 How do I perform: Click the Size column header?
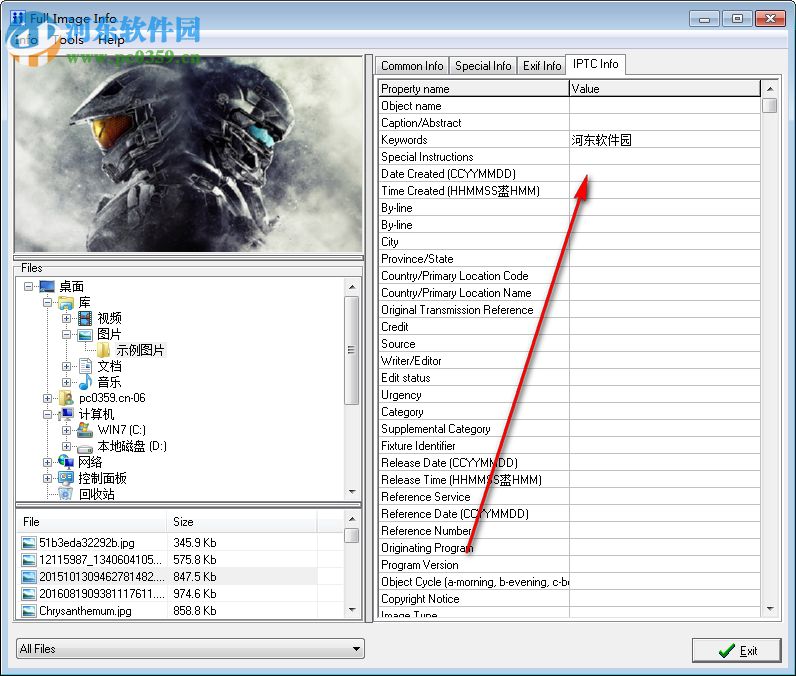(x=242, y=522)
